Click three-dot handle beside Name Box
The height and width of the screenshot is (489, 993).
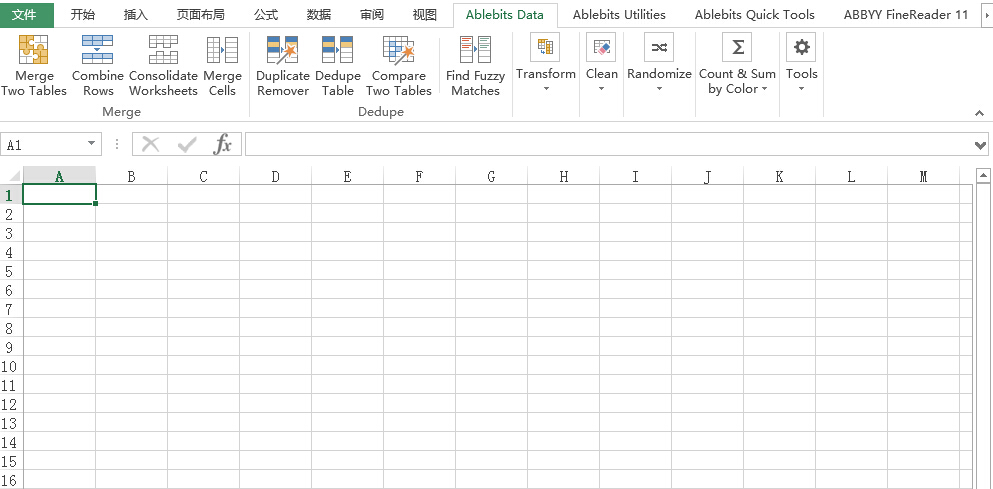tap(117, 144)
